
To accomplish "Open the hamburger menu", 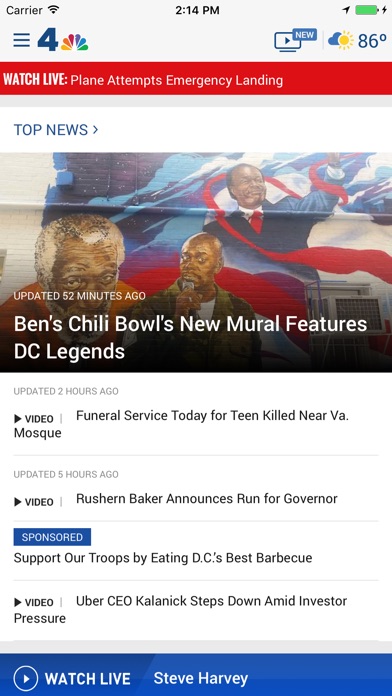I will coord(21,40).
